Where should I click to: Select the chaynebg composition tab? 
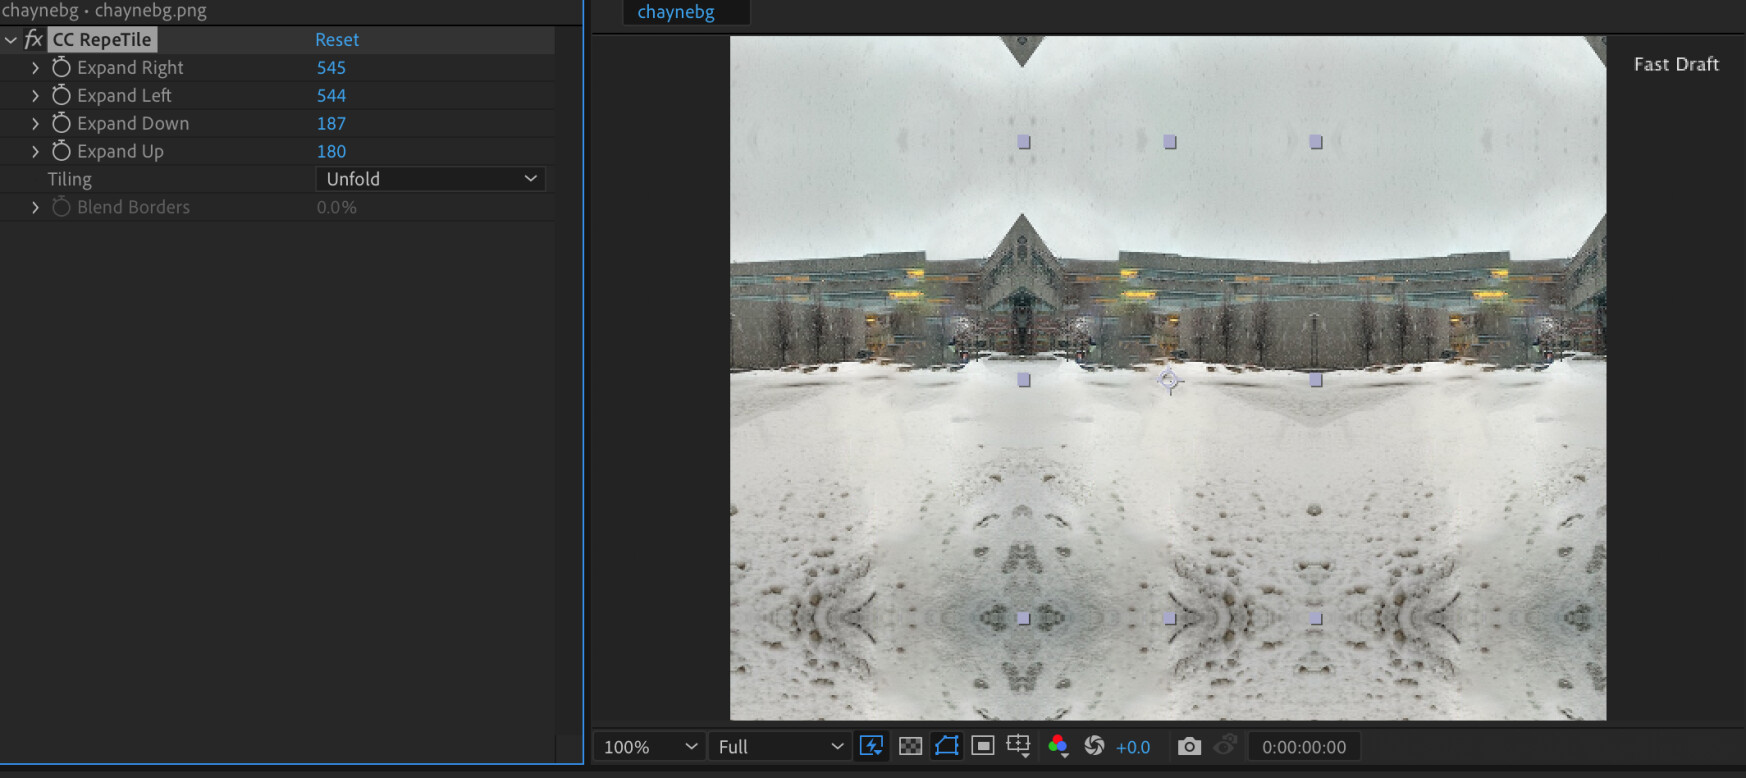pos(676,12)
